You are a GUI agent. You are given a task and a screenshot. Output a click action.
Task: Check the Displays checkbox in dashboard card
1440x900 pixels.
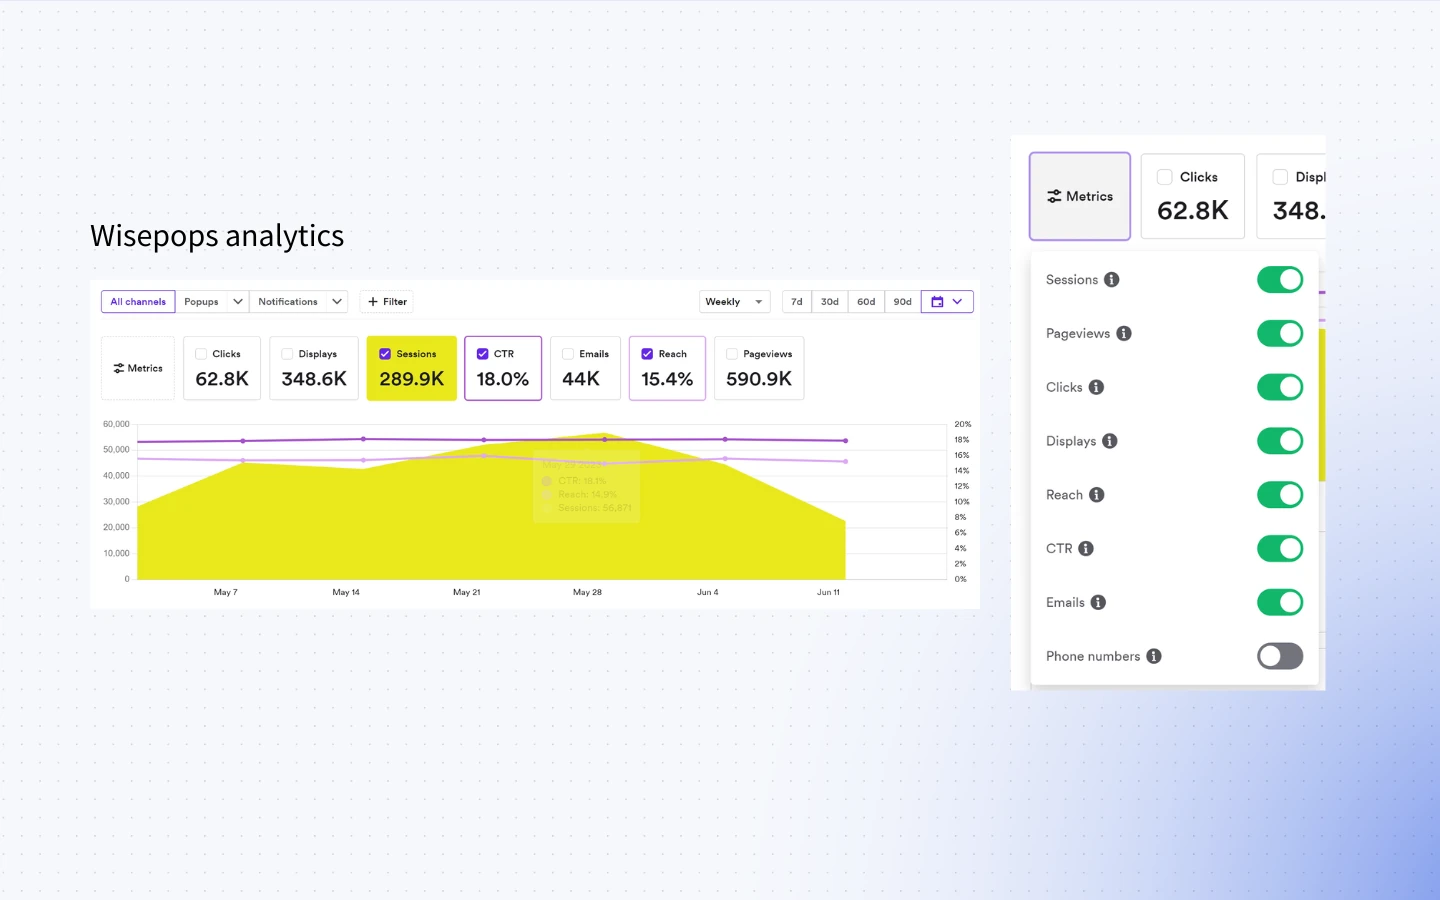(287, 354)
